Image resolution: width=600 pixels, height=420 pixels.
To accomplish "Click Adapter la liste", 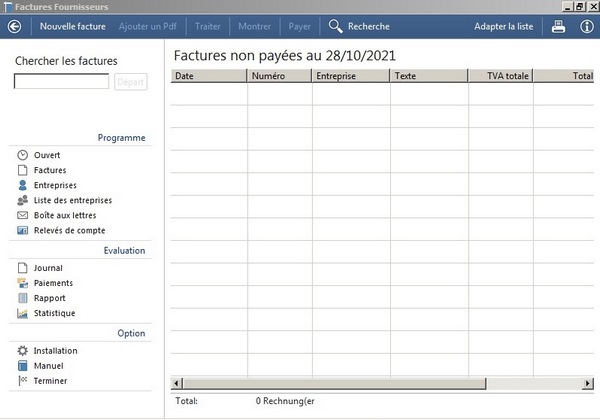I will click(x=504, y=26).
